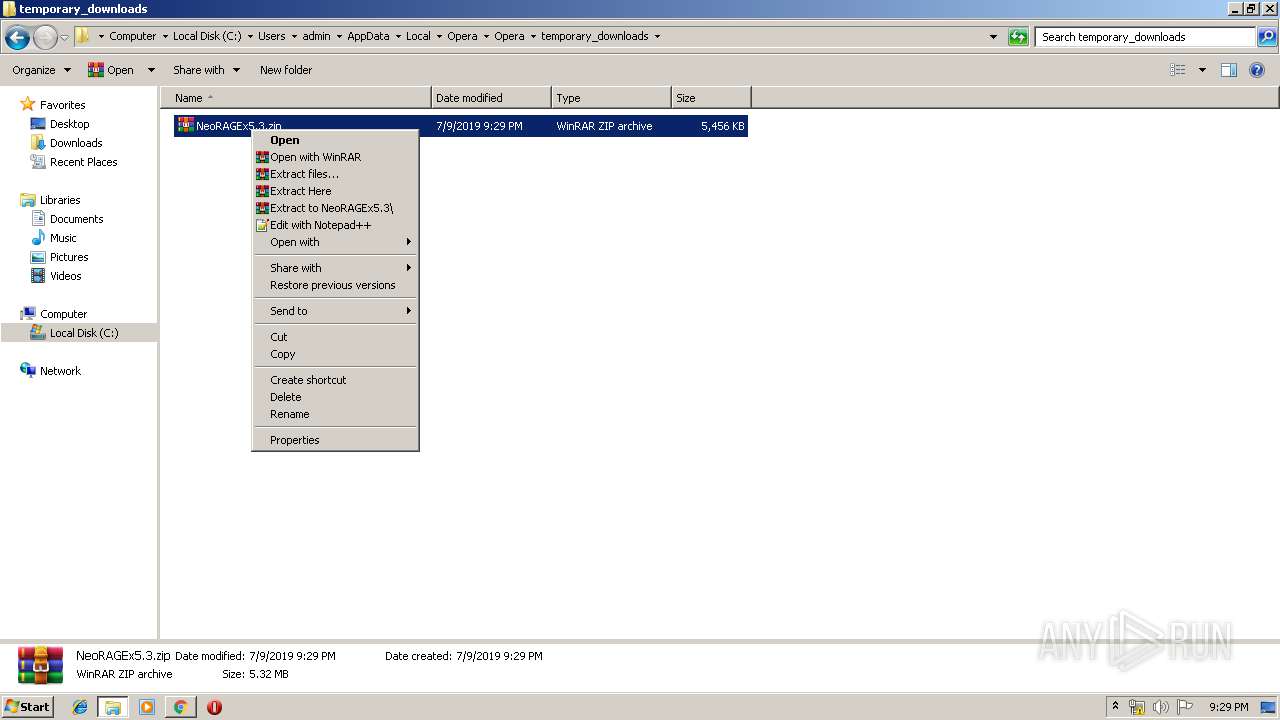Sort by the Type column header

611,98
